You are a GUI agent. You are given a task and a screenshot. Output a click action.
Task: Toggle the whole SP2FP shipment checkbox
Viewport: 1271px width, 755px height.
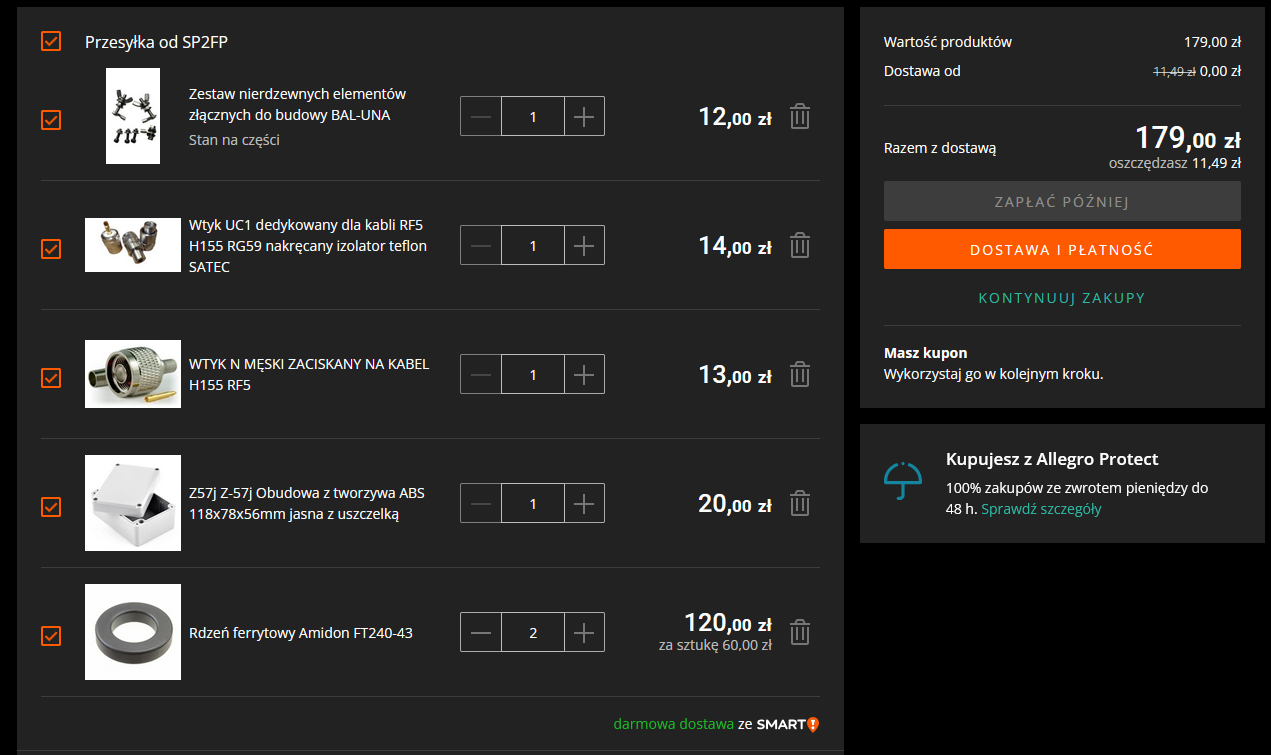[51, 41]
